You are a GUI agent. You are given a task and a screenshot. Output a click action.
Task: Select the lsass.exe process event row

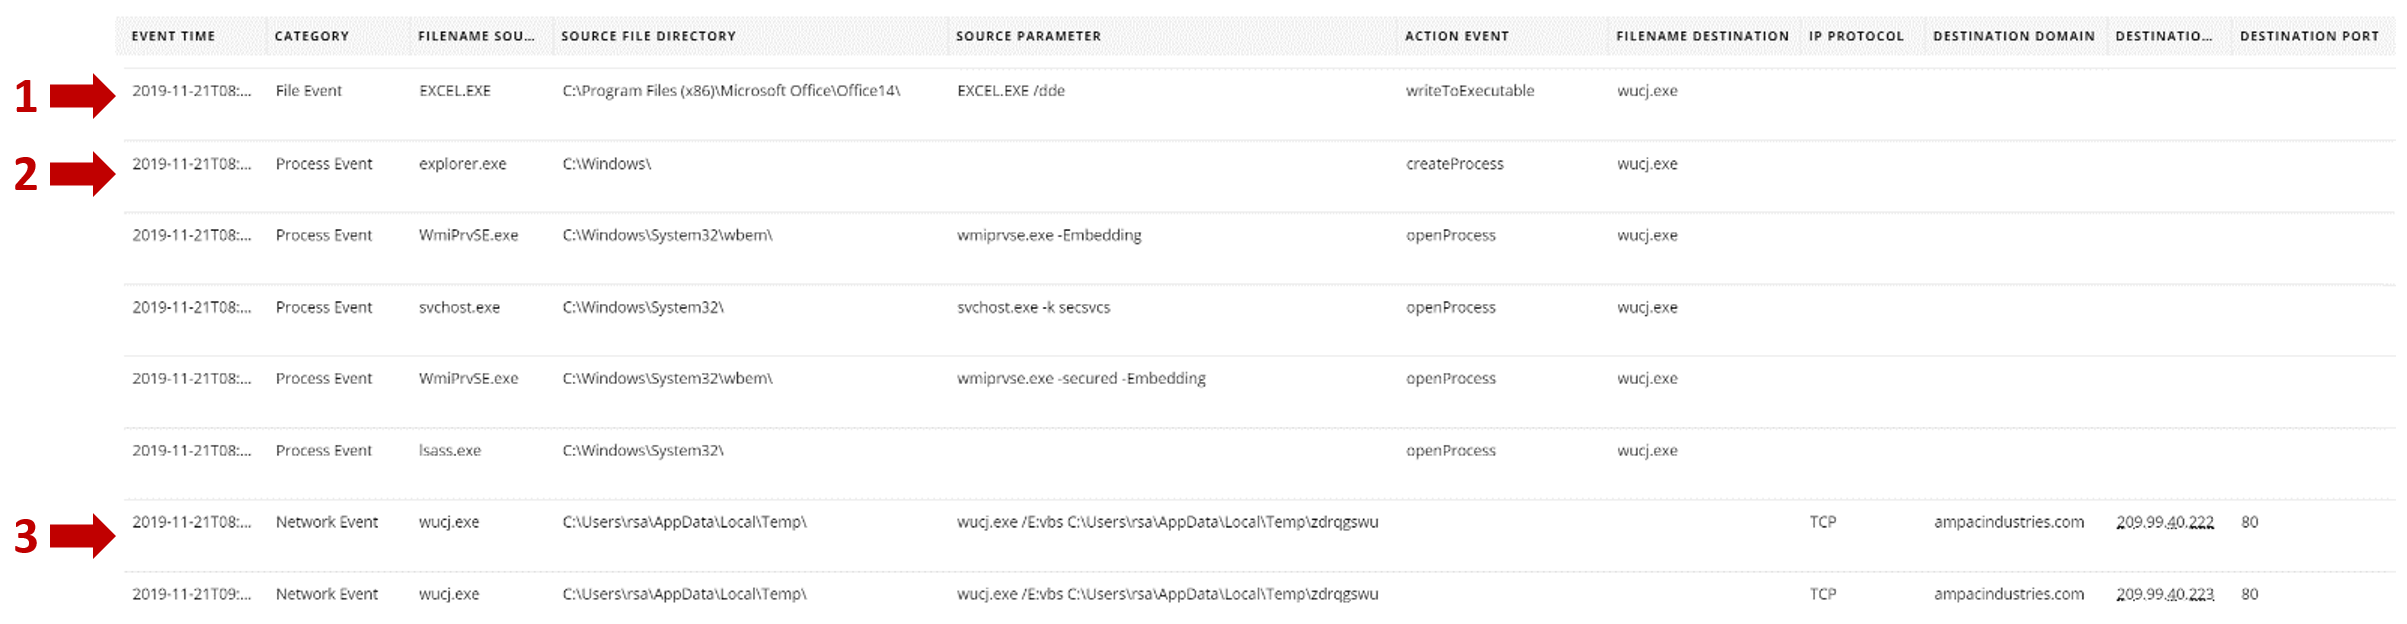(x=450, y=451)
